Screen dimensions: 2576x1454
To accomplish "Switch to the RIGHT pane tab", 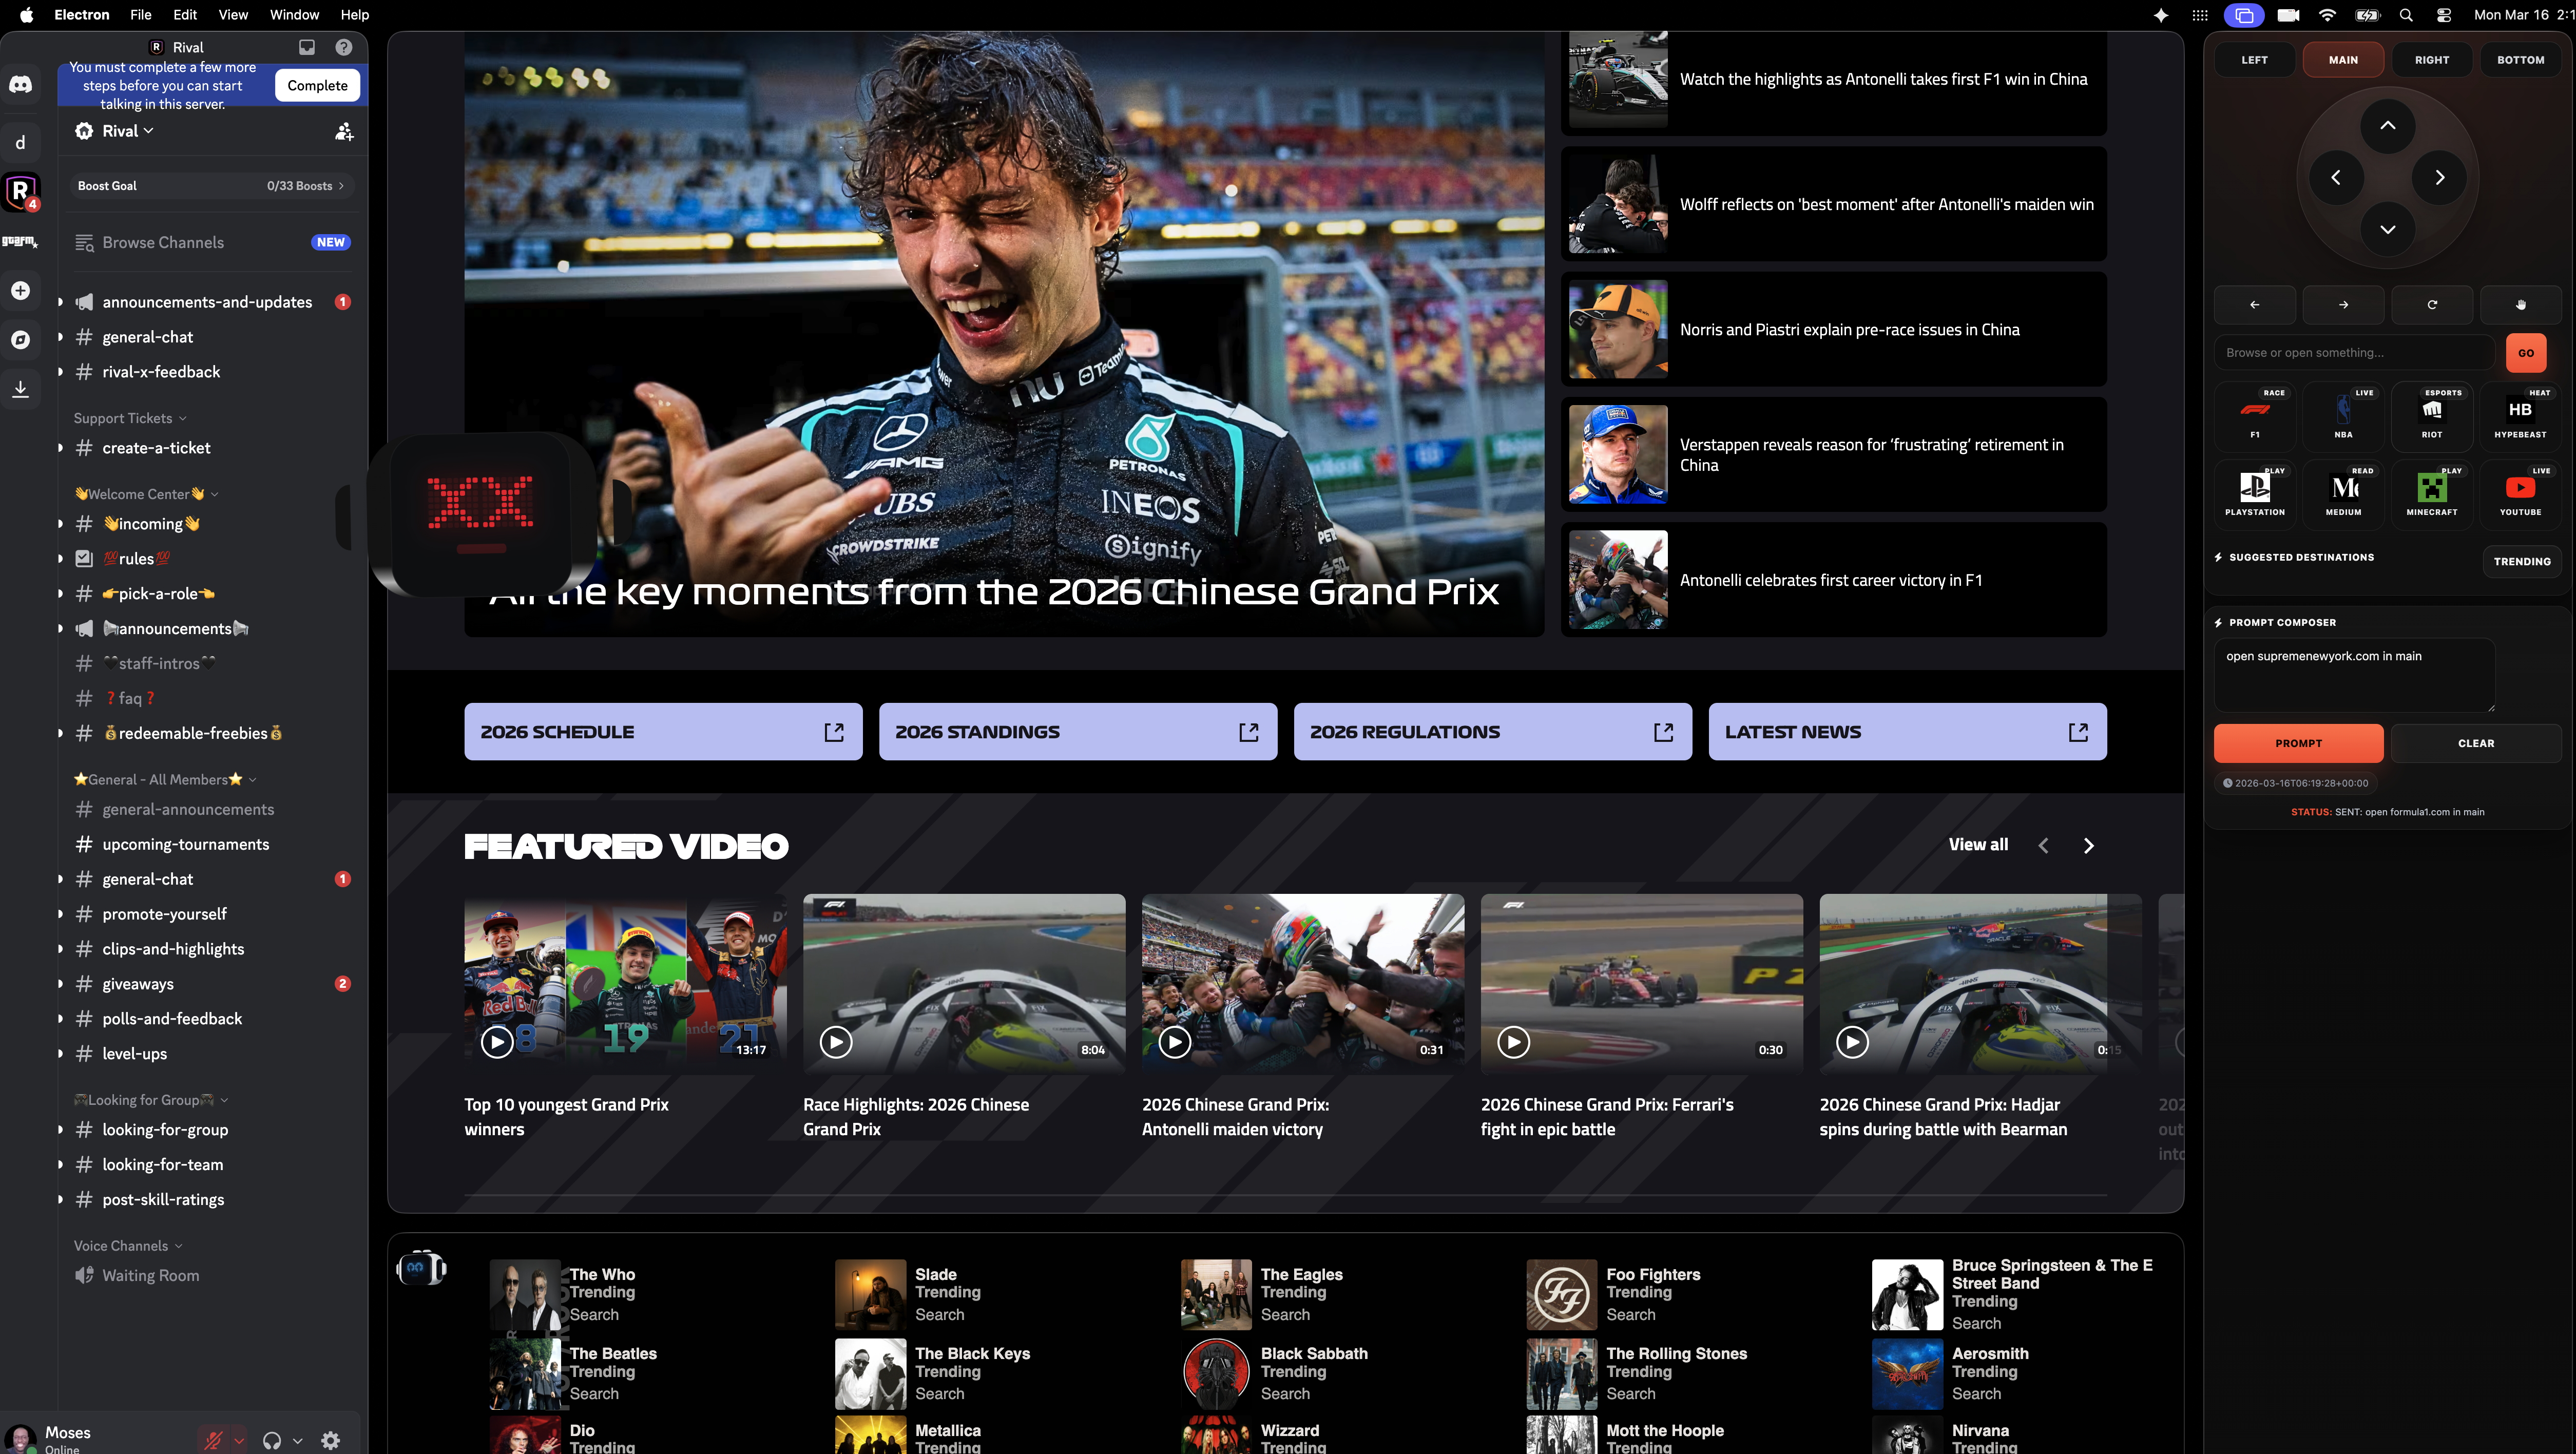I will [x=2431, y=60].
